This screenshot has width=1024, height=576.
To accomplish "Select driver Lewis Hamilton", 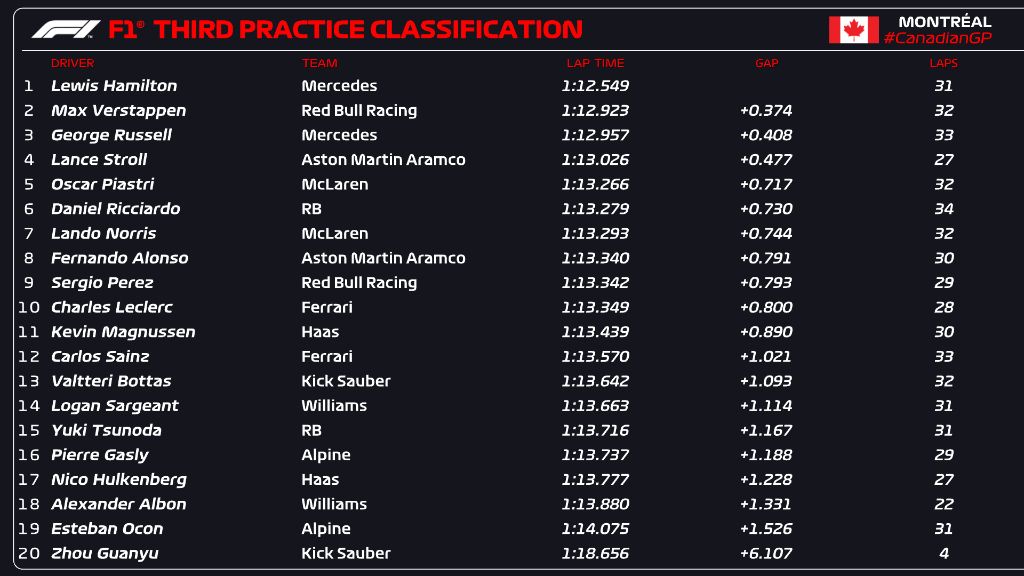I will click(x=114, y=86).
